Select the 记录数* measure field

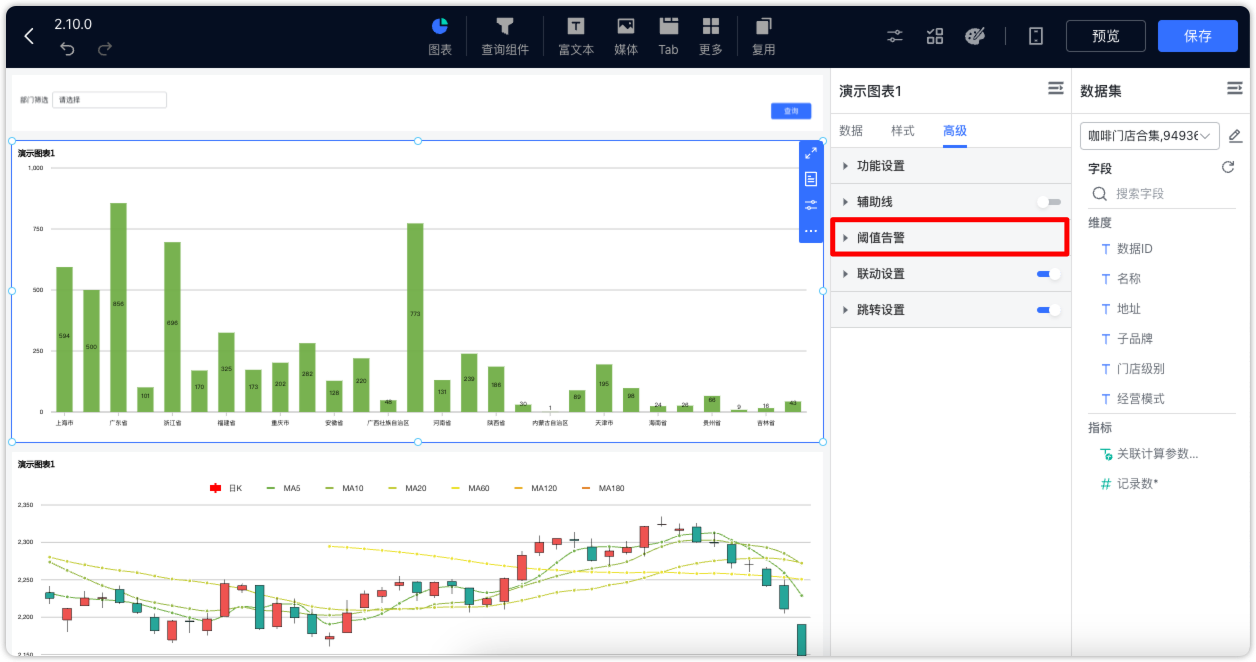coord(1137,484)
